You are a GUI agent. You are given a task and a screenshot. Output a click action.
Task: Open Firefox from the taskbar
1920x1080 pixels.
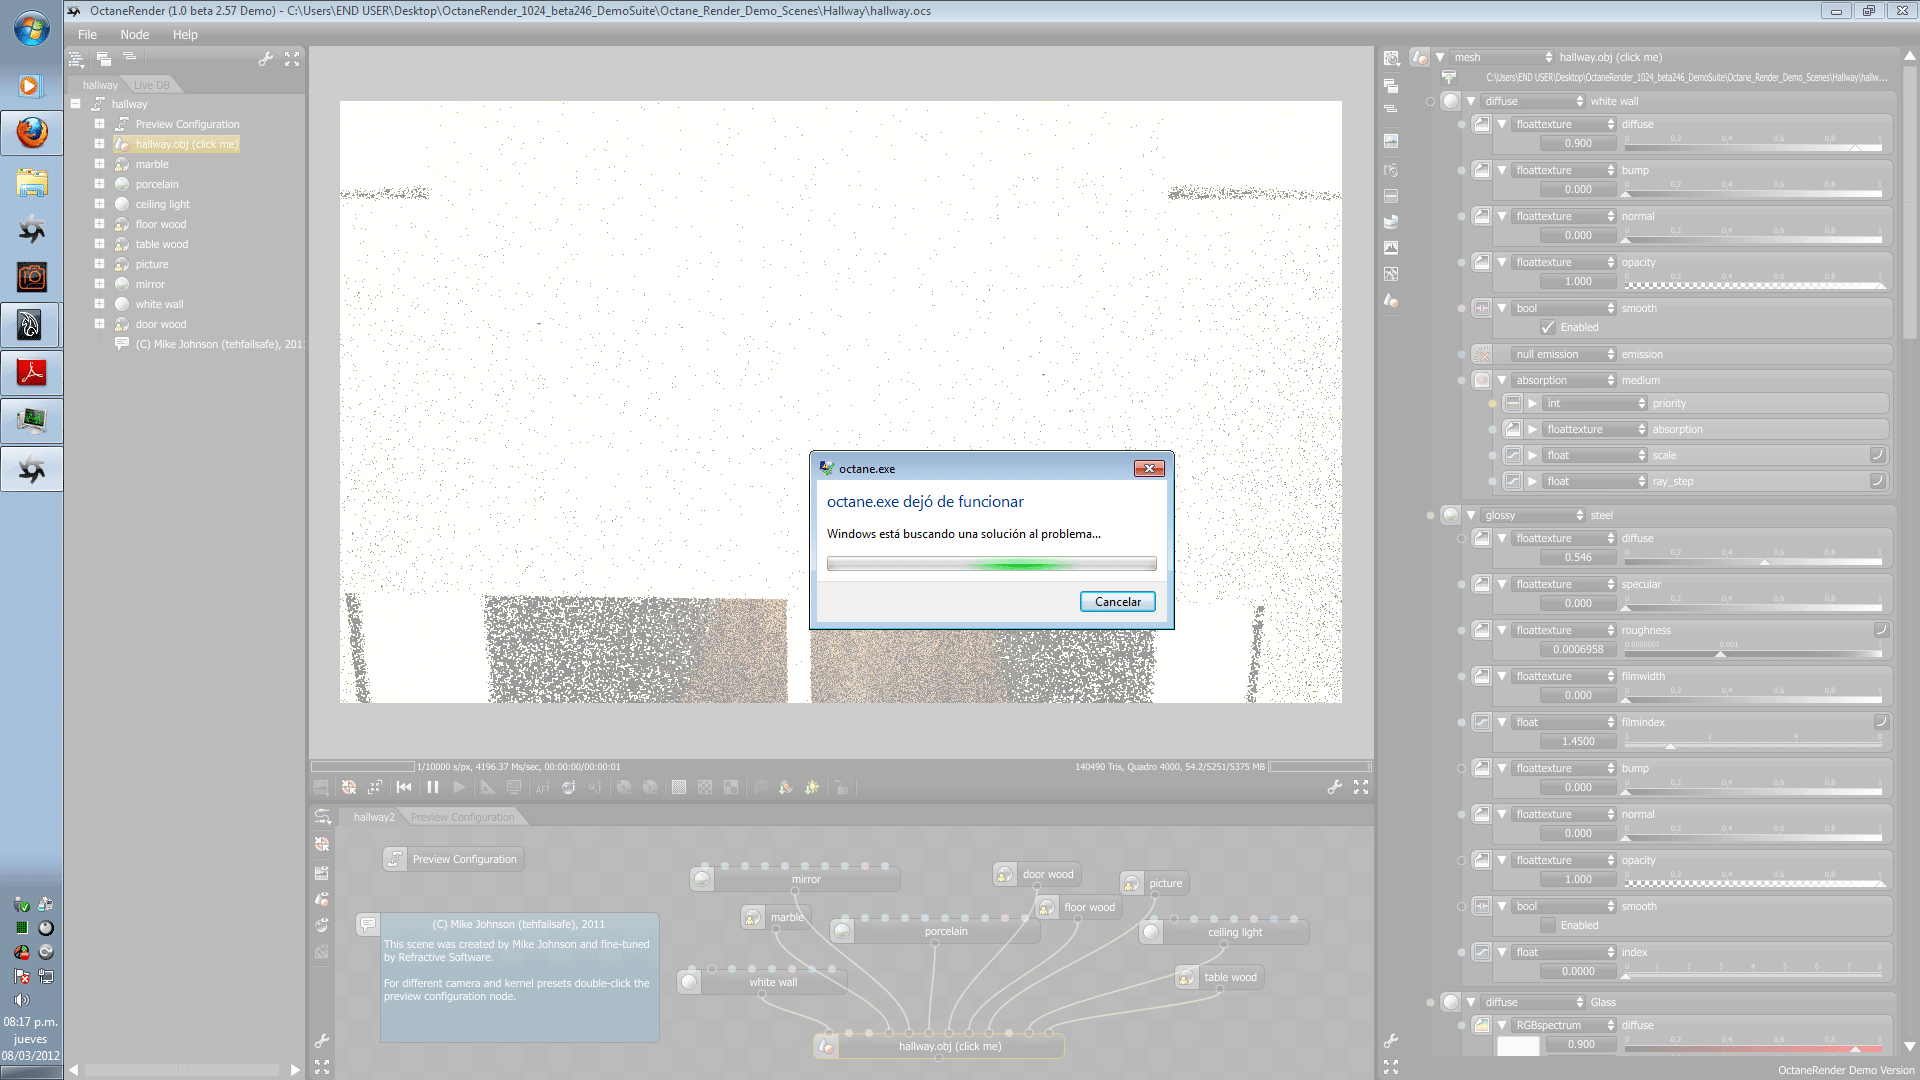(32, 133)
